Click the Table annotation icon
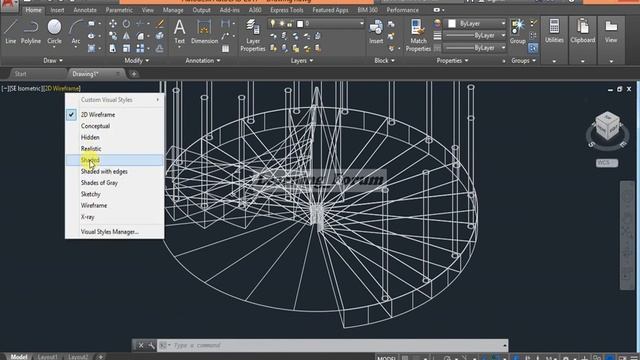 point(225,49)
